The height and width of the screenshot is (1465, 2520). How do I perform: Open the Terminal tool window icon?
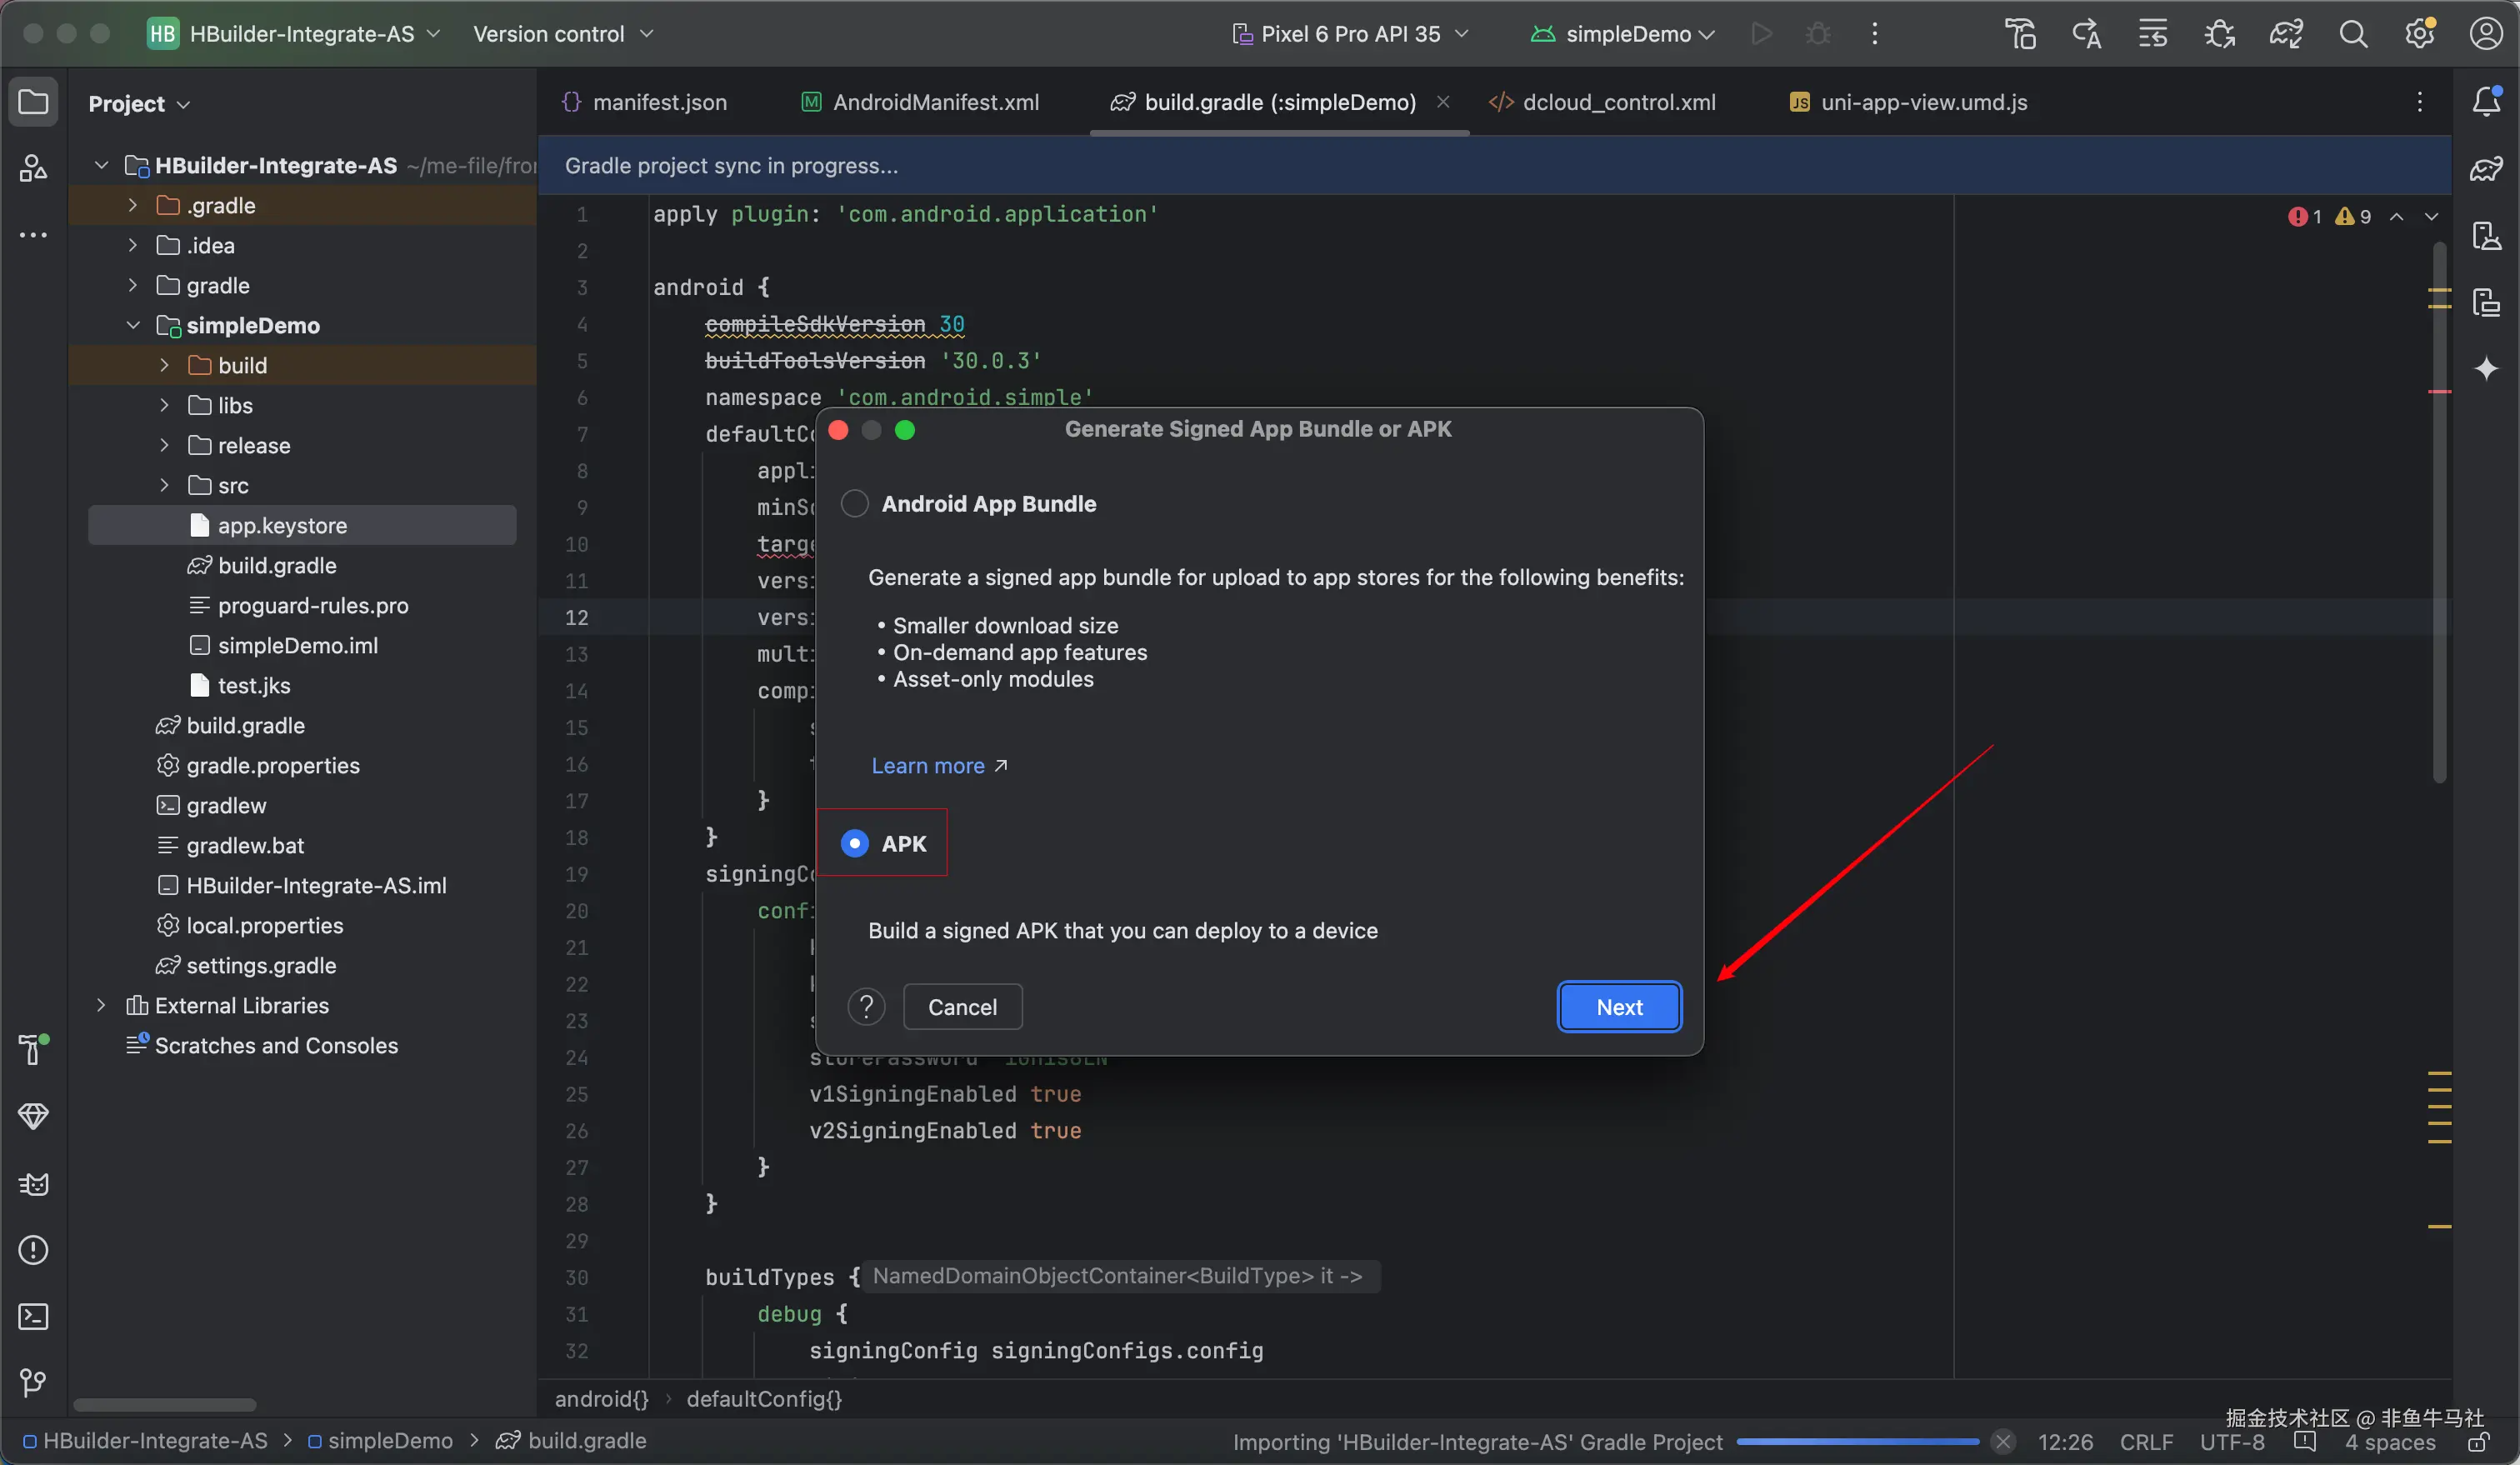33,1316
